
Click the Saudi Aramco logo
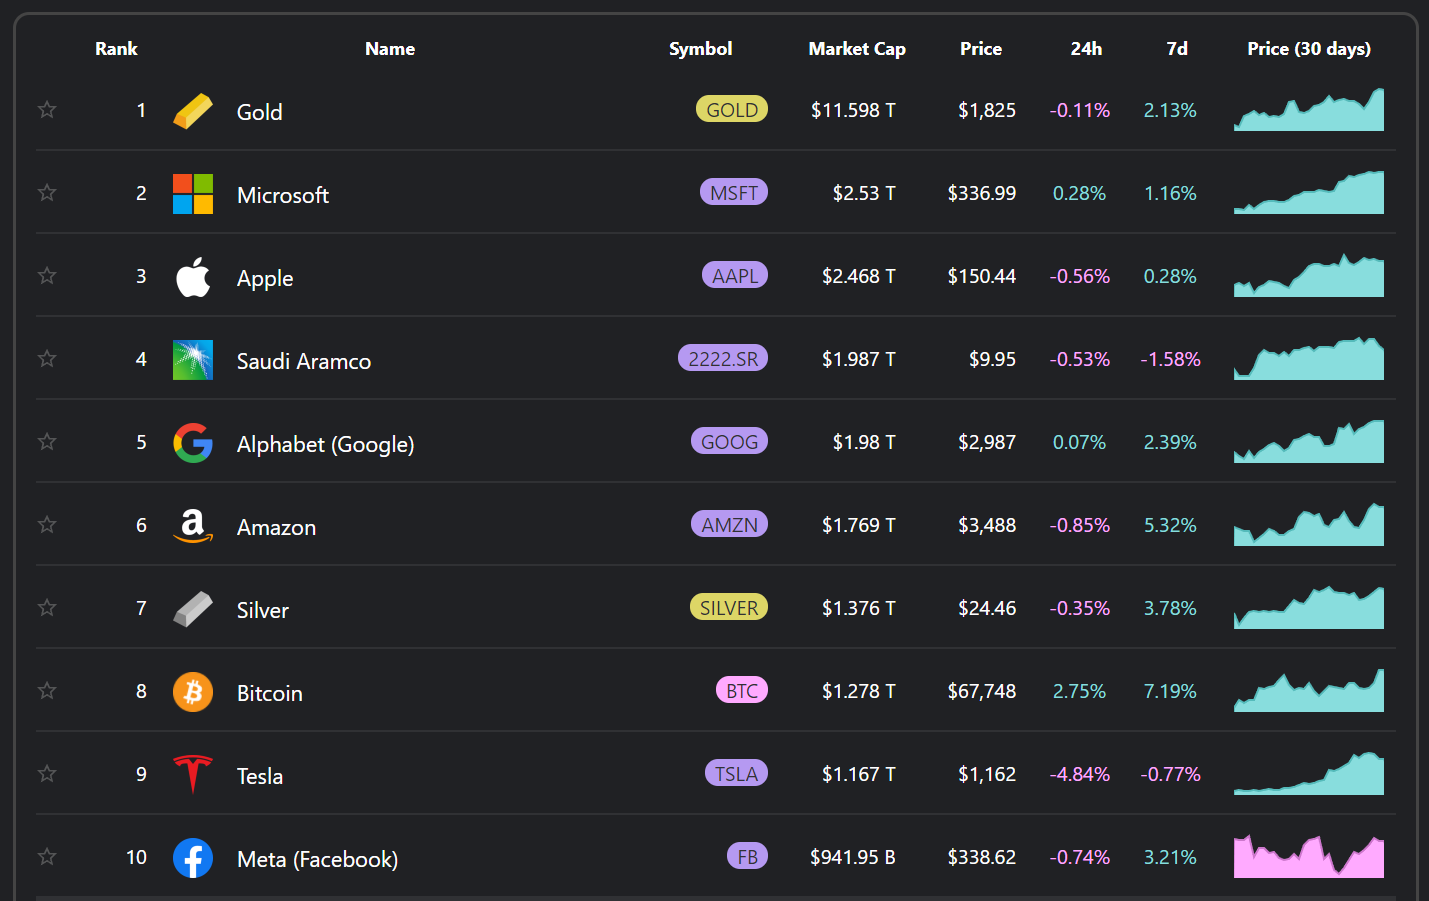pyautogui.click(x=193, y=360)
